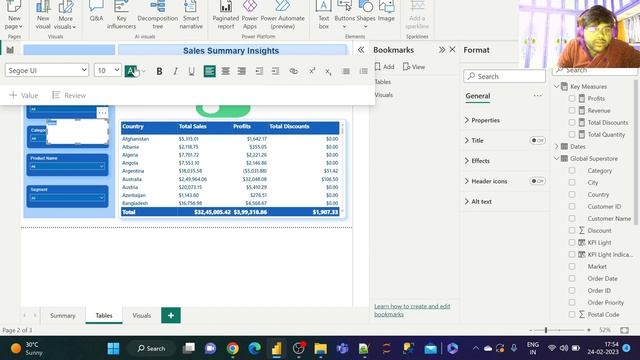Screen dimensions: 640x360
Task: Insert Power Automate visual
Action: 282,15
